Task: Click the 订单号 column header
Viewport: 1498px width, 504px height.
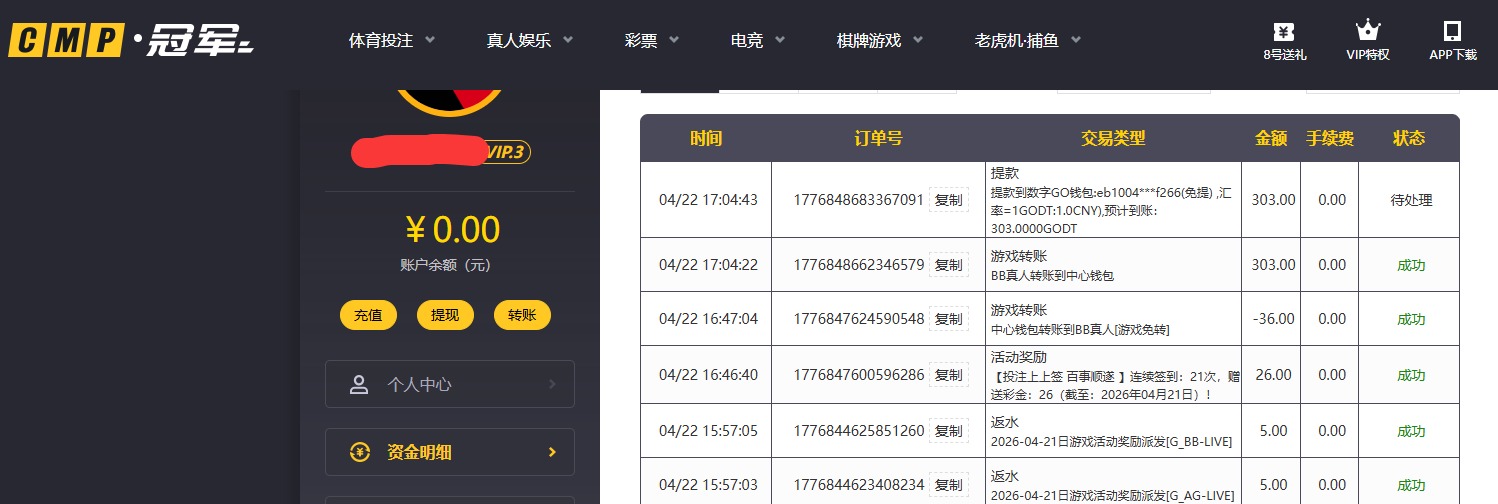Action: coord(878,138)
